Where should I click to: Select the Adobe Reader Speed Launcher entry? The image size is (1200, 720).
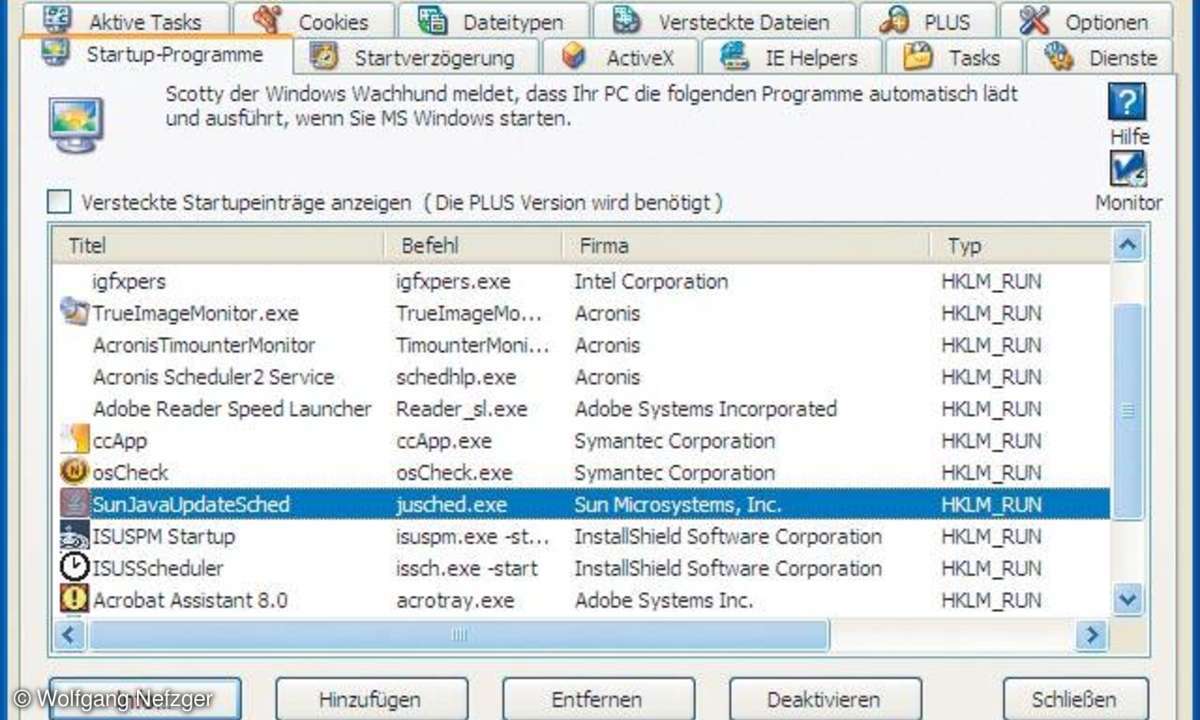[x=232, y=409]
